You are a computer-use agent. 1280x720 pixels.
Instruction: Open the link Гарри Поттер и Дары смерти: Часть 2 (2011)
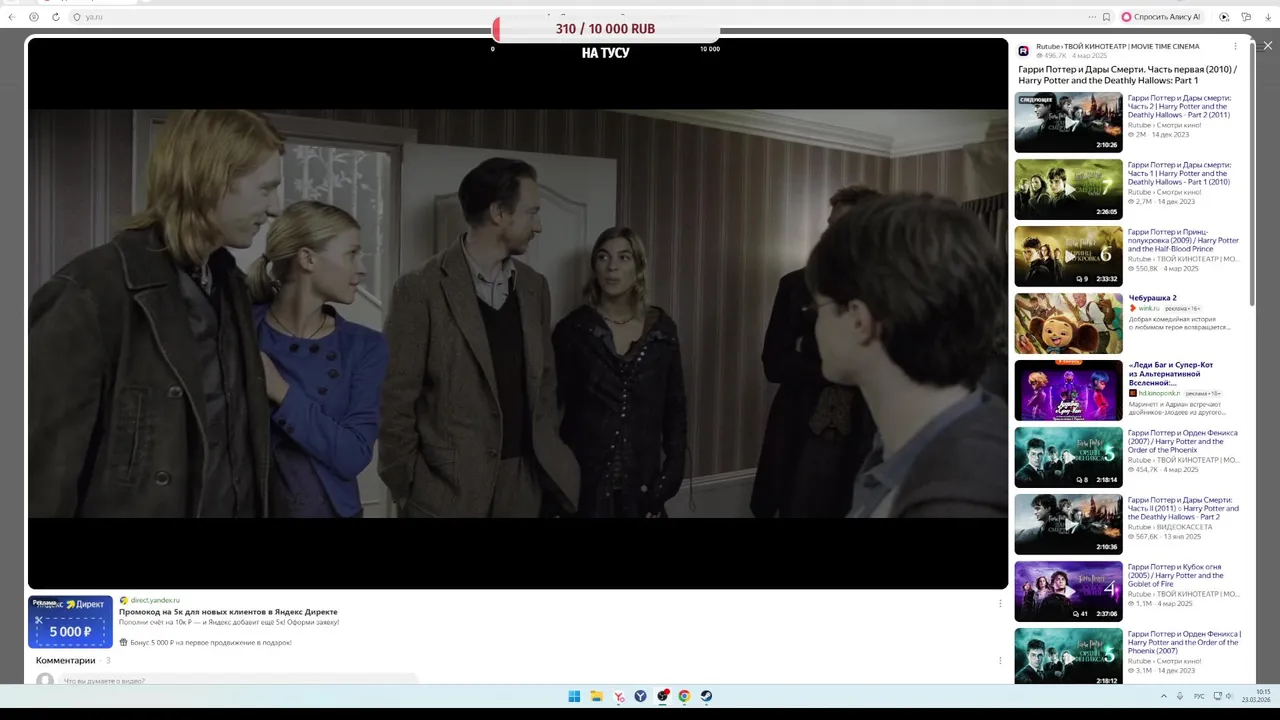[x=1180, y=107]
